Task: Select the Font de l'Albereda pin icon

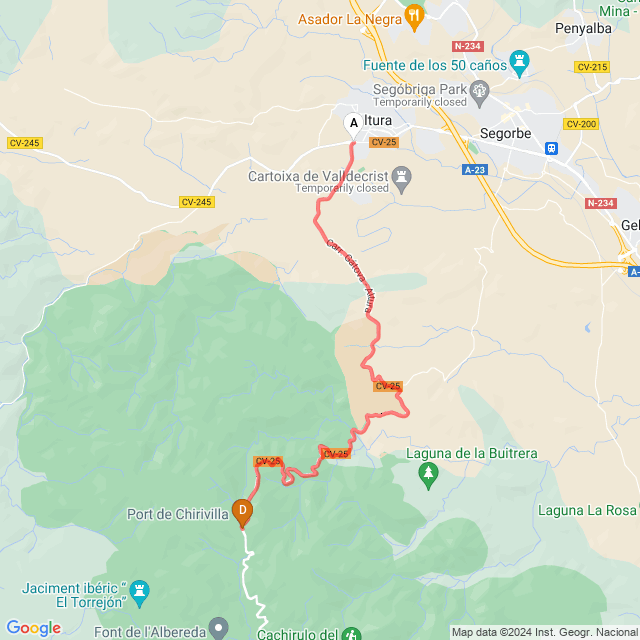Action: pyautogui.click(x=219, y=629)
